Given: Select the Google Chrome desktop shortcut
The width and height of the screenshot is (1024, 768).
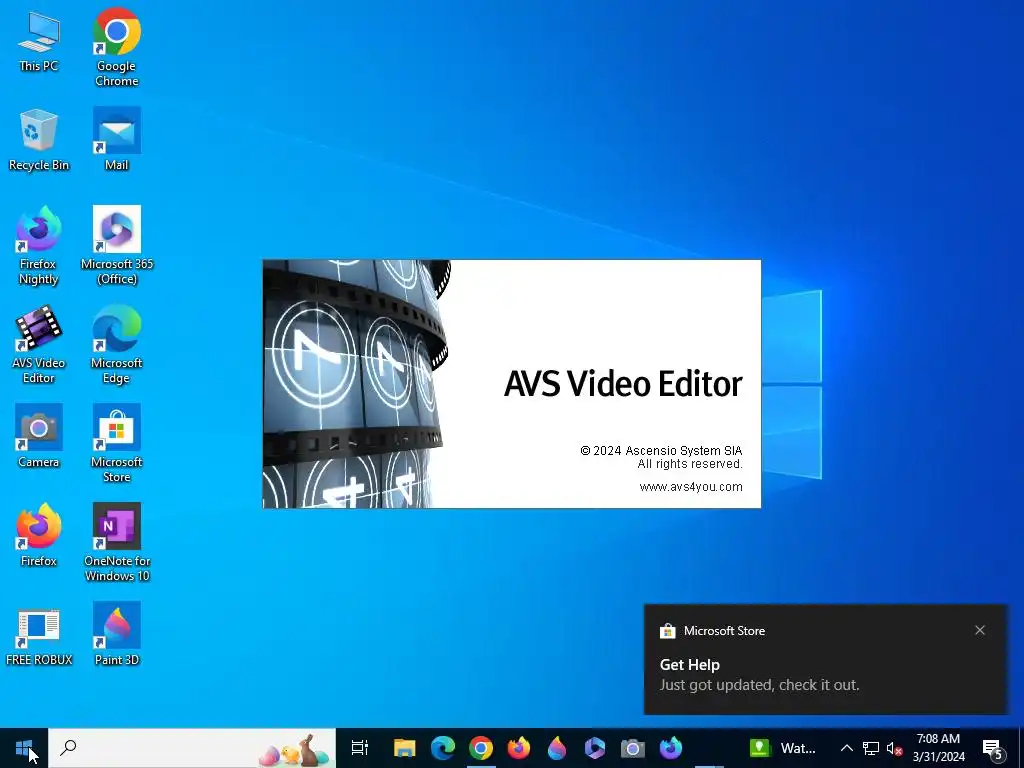Looking at the screenshot, I should coord(117,47).
